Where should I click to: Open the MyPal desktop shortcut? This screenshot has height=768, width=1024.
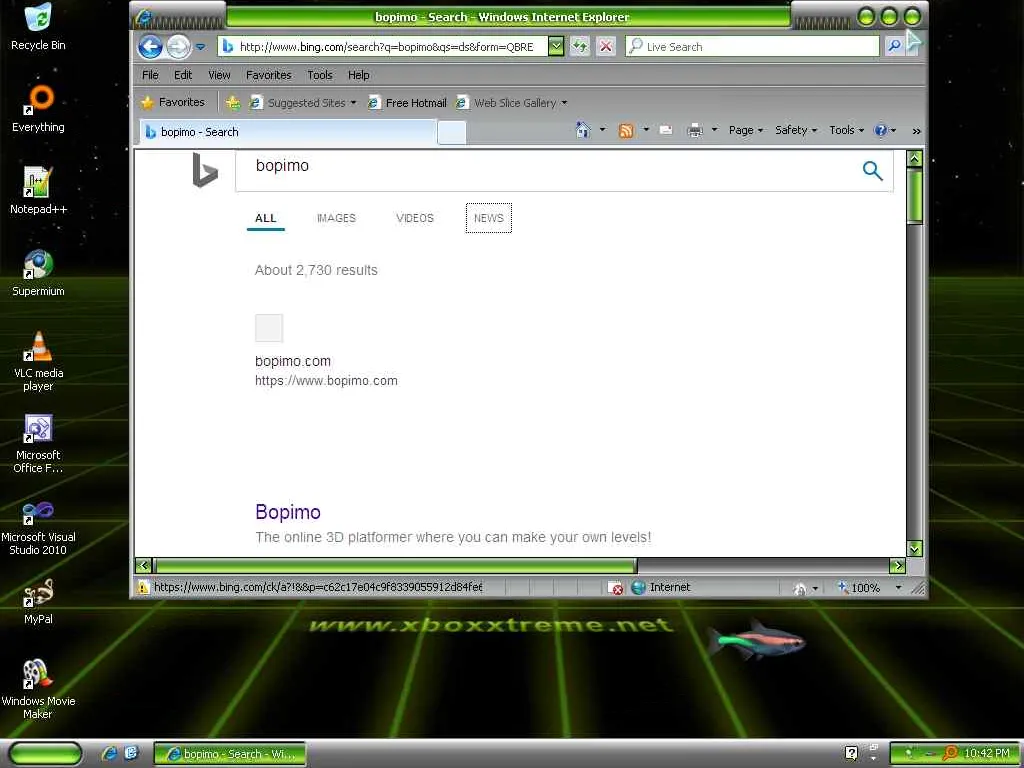[39, 601]
